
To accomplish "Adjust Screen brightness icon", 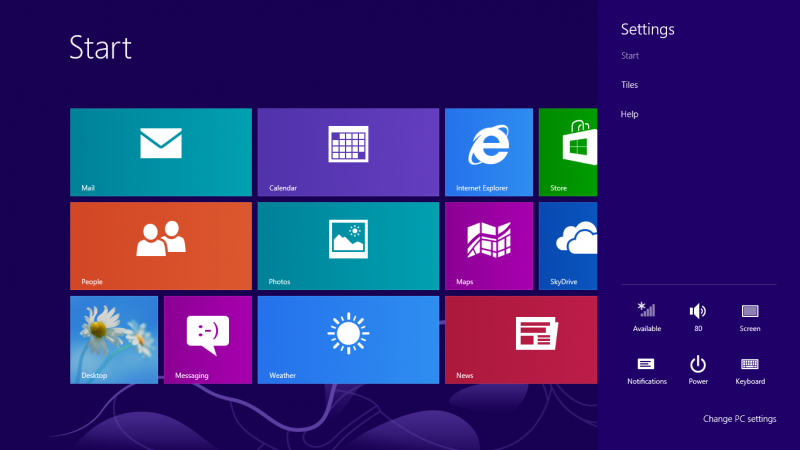I will [750, 316].
